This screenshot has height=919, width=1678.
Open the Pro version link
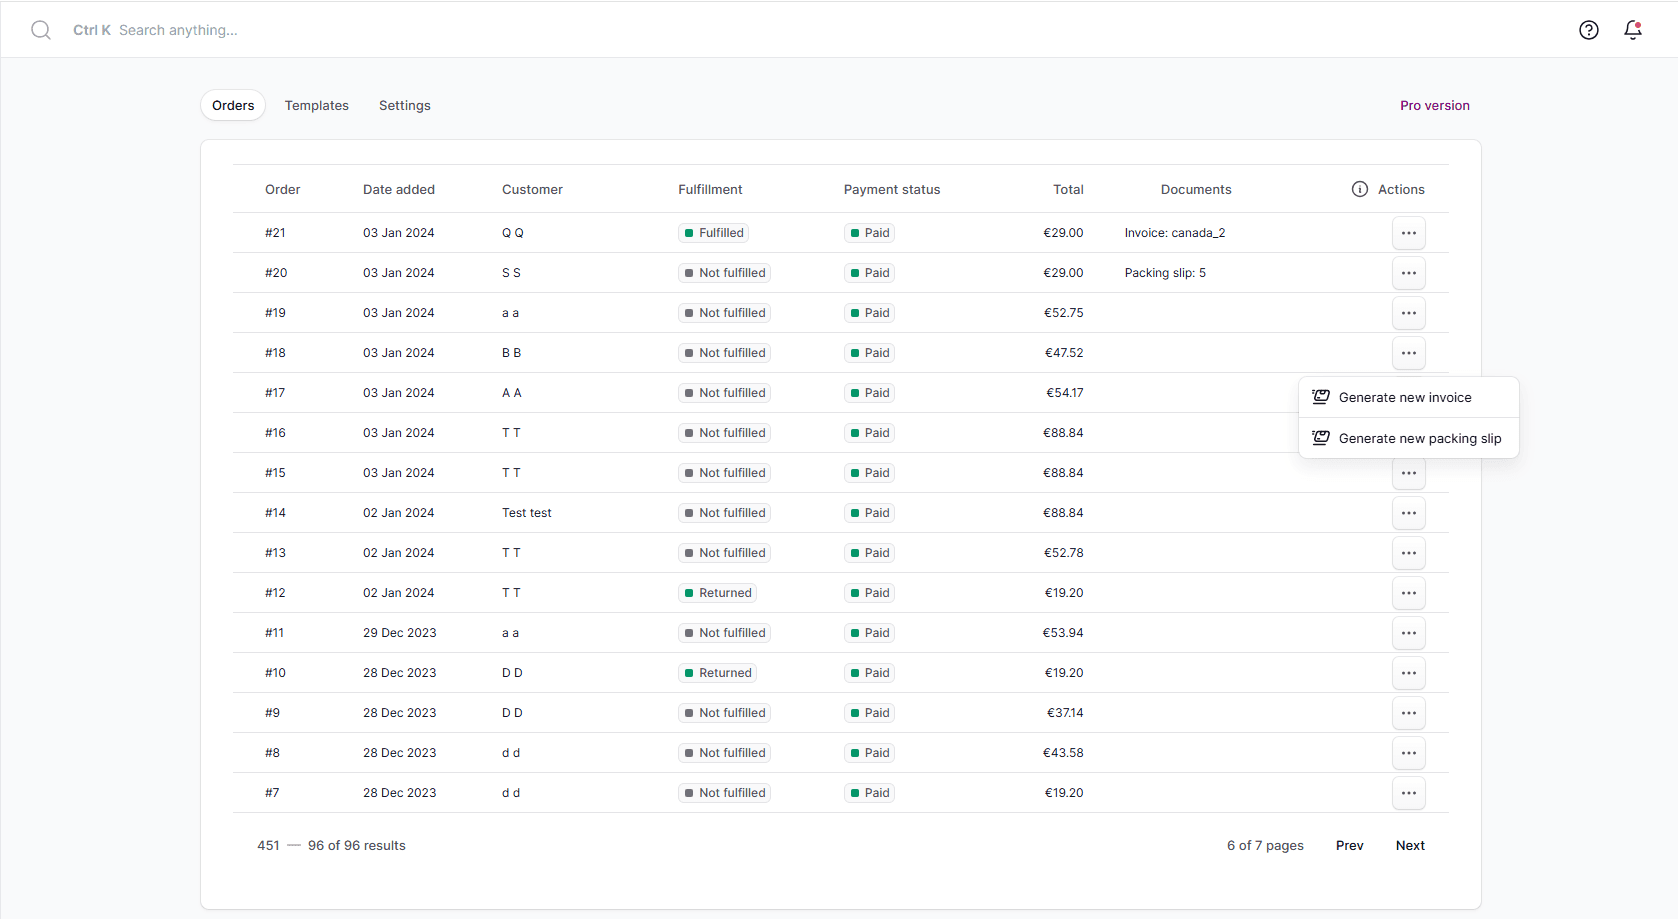click(1434, 105)
